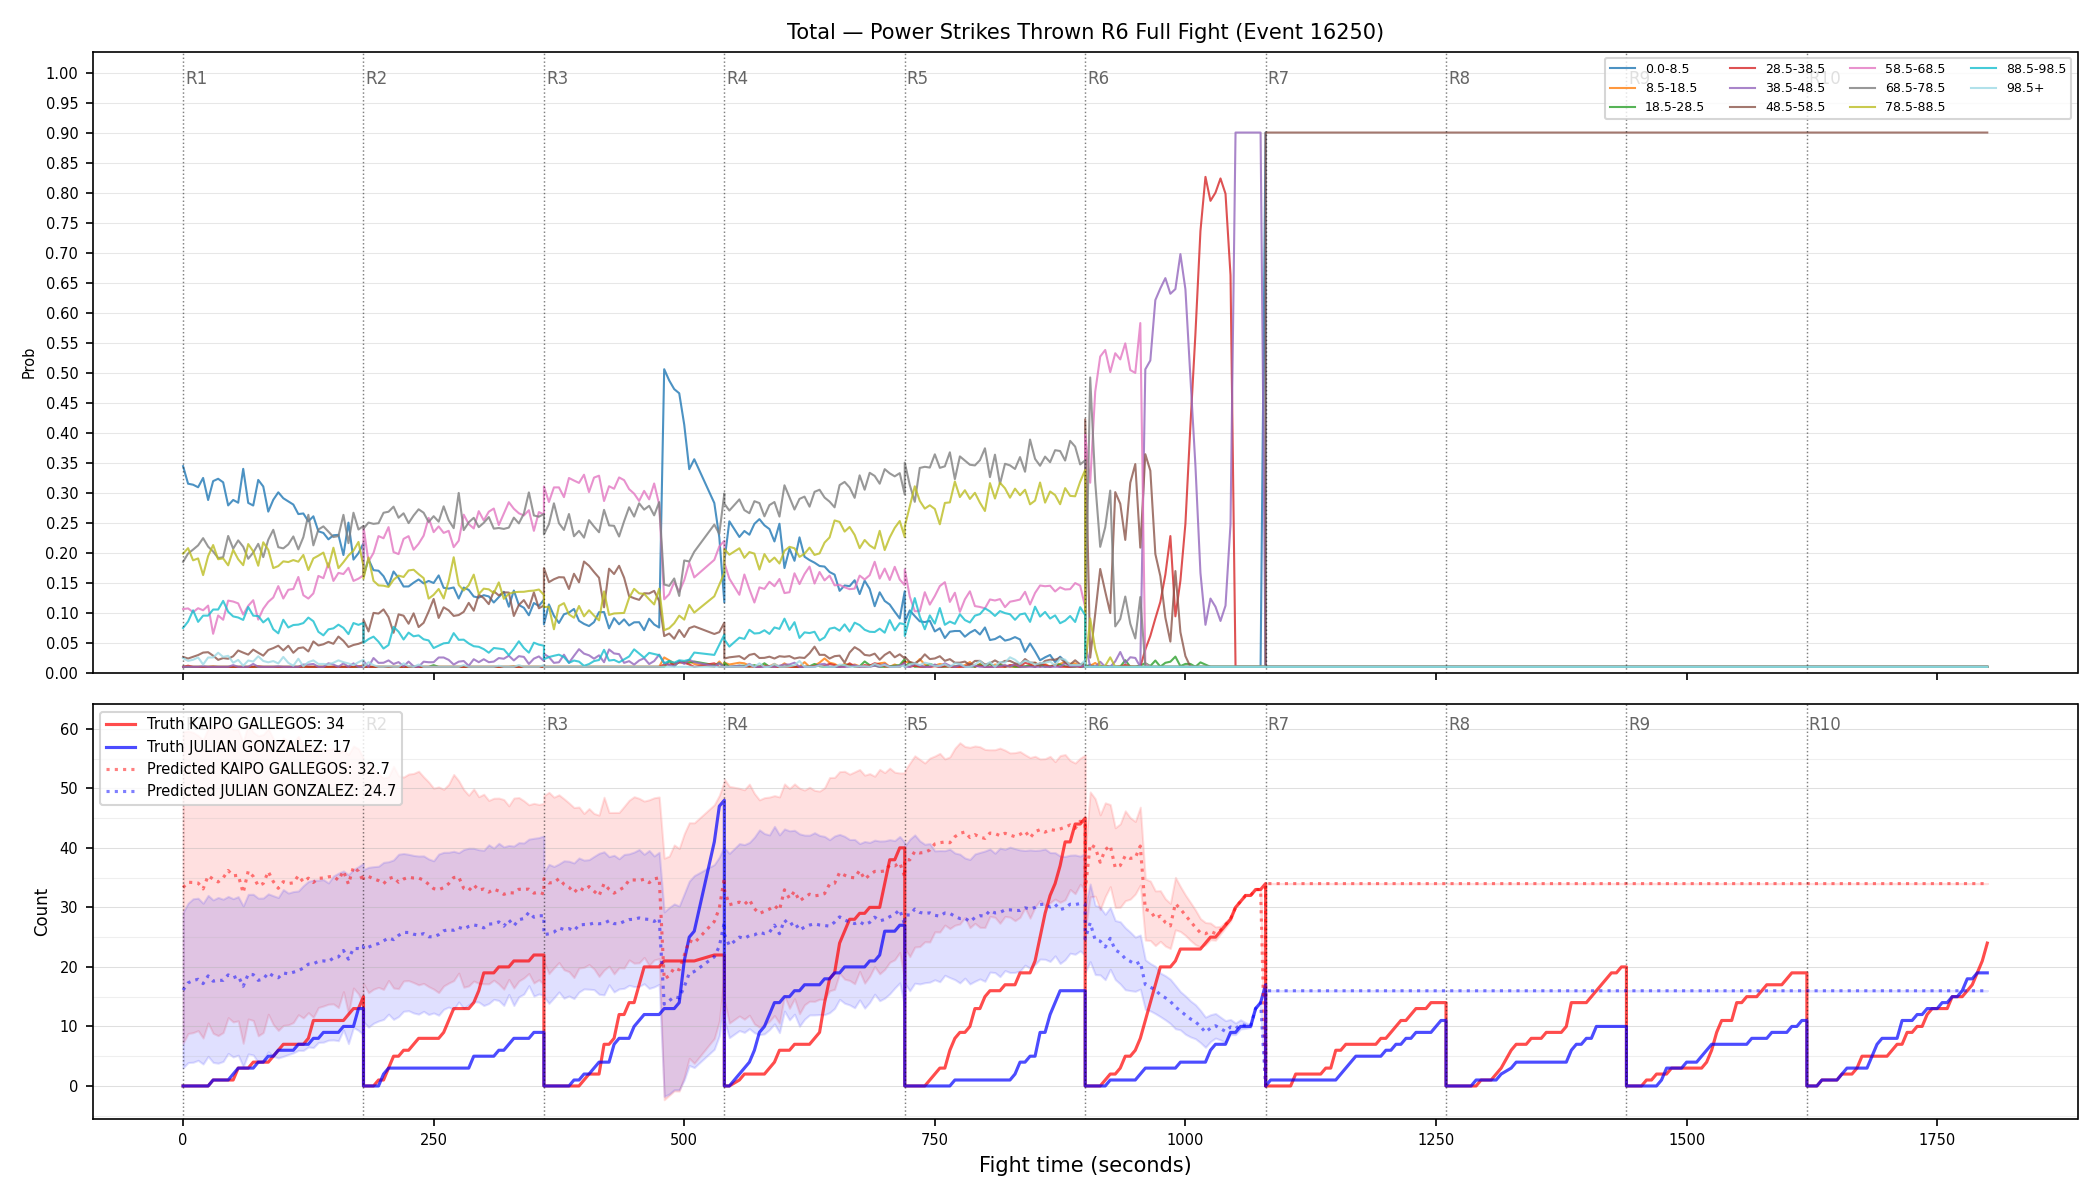Image resolution: width=2100 pixels, height=1200 pixels.
Task: Click the R8 round marker in the count chart
Action: 1459,724
